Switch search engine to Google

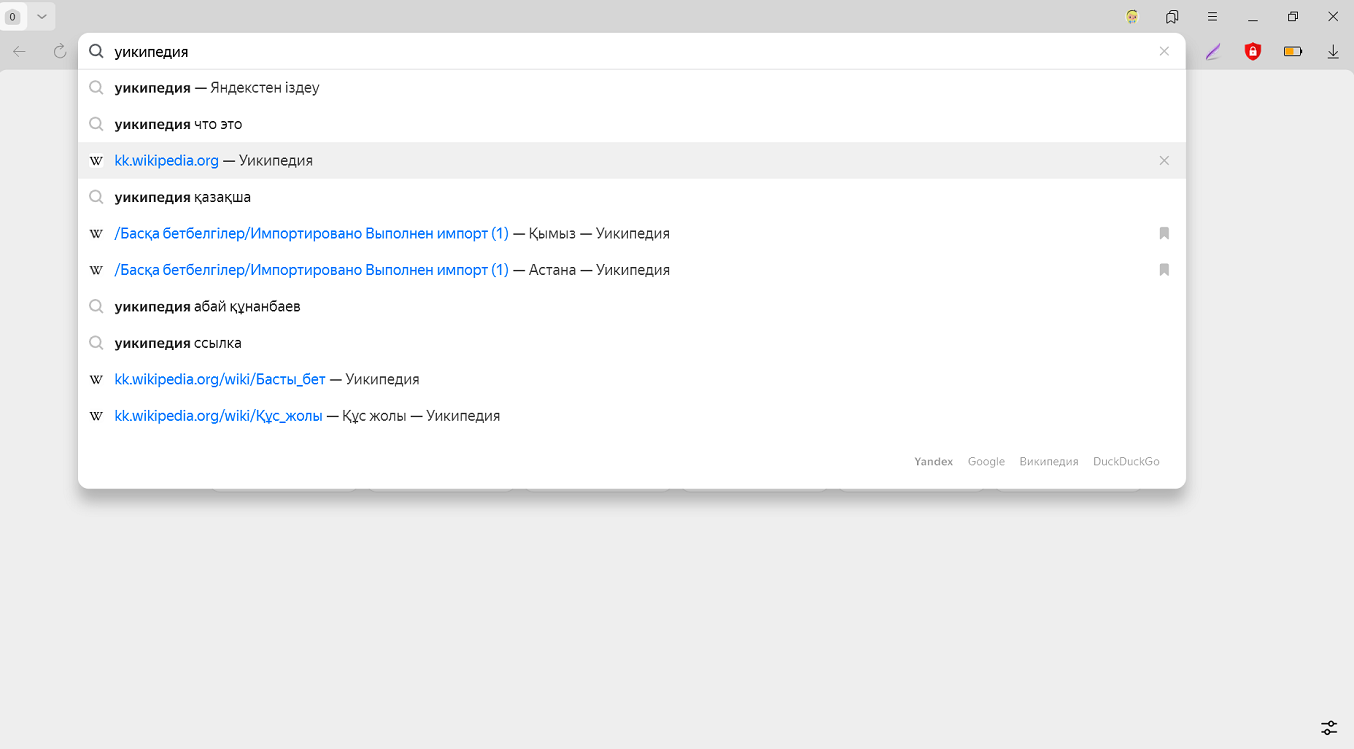point(986,462)
